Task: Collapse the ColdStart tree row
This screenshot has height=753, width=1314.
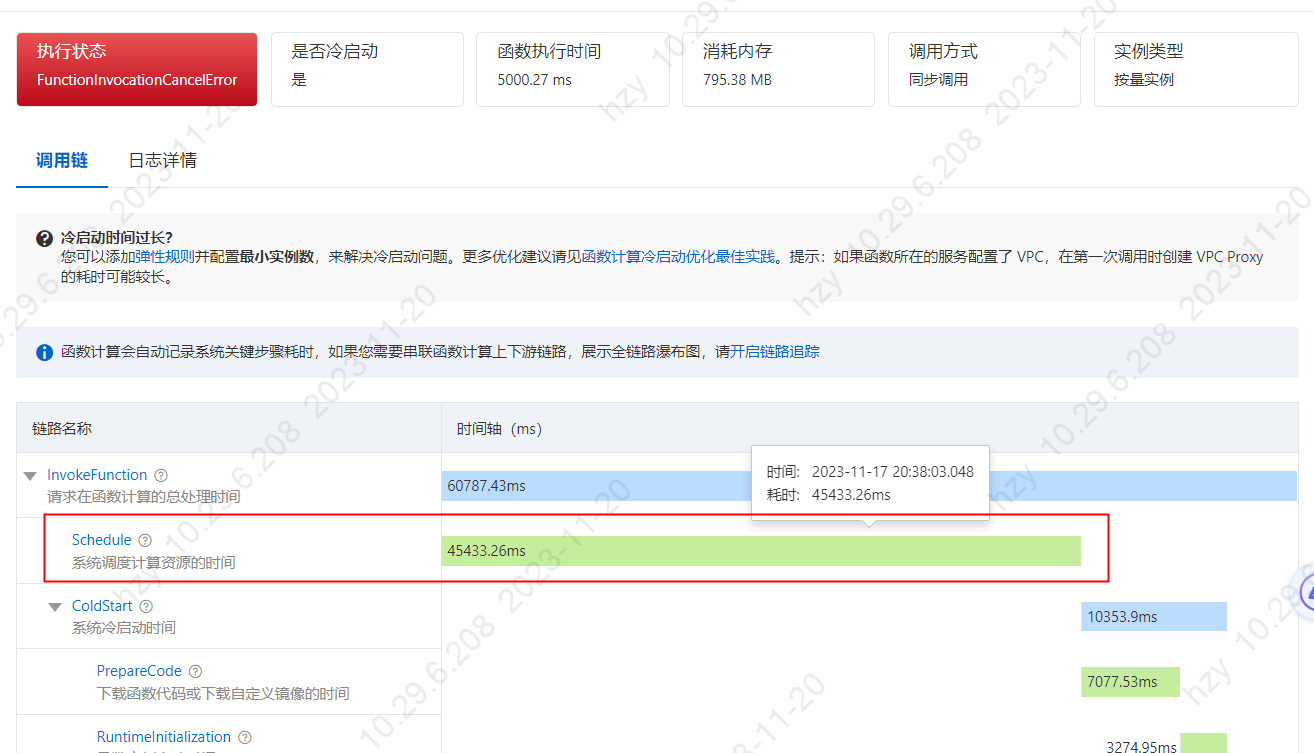Action: coord(55,607)
